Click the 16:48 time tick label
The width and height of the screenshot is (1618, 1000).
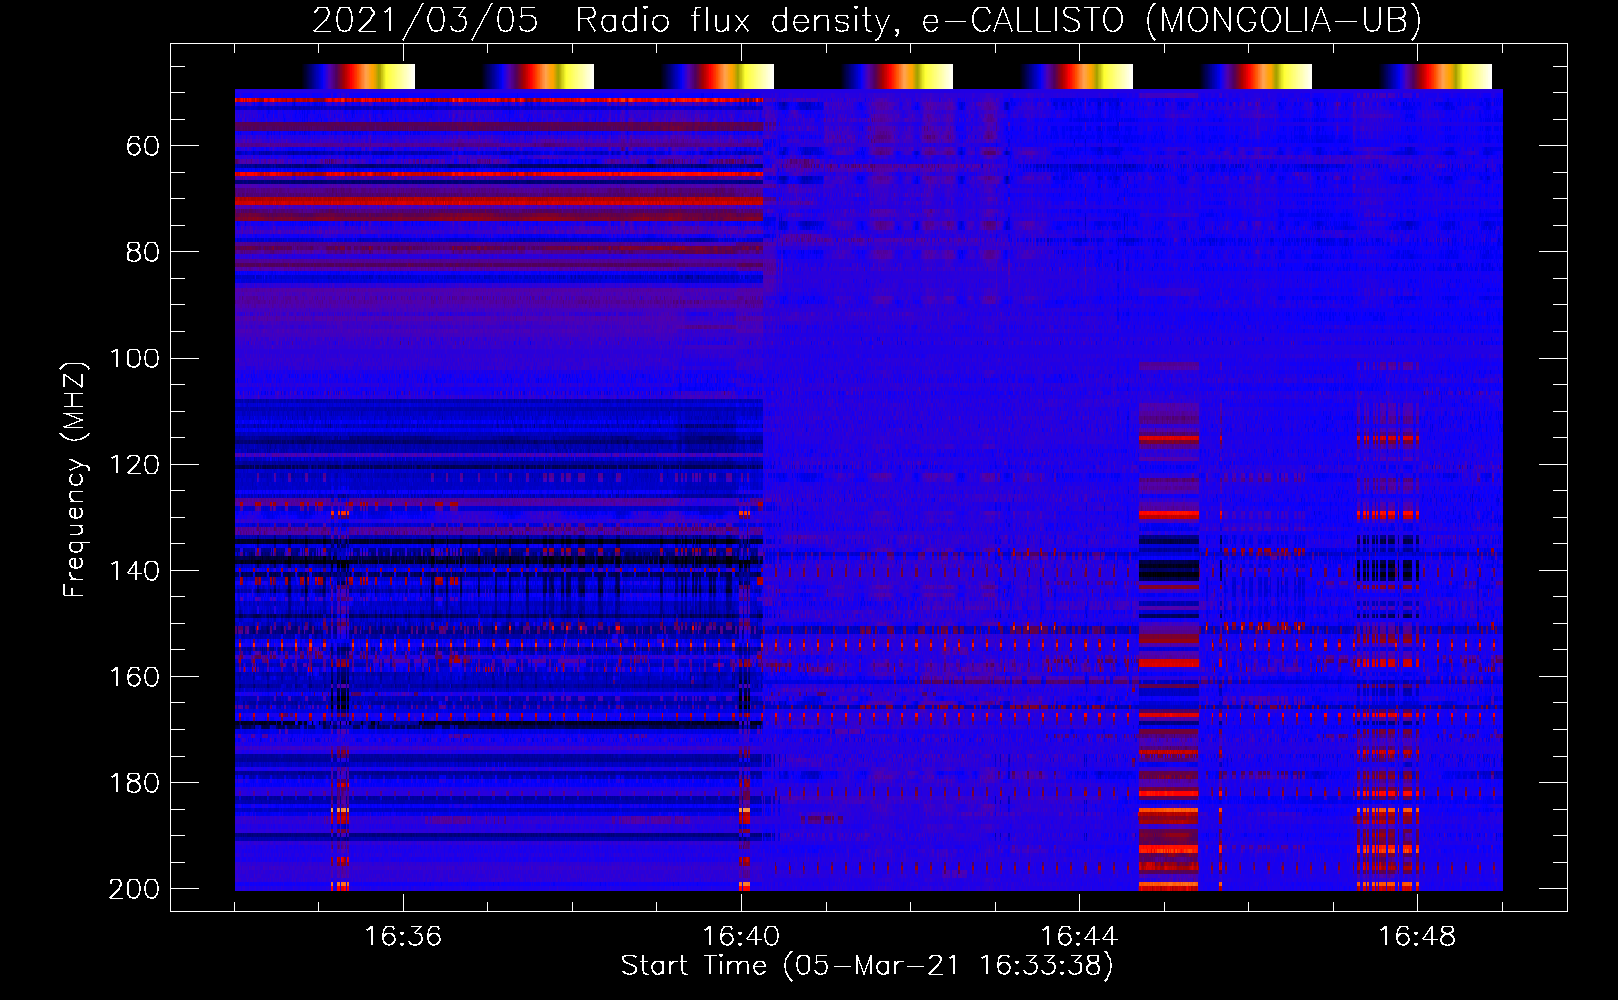(x=1417, y=936)
